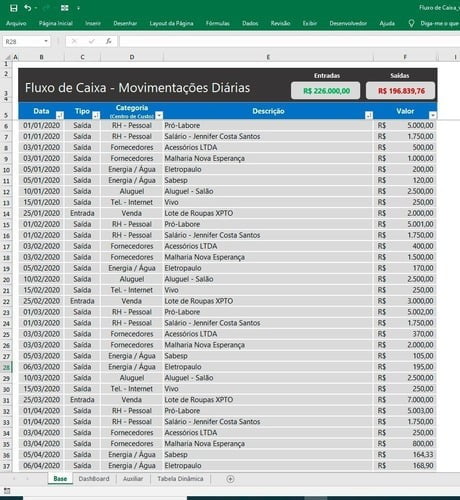Screen dimensions: 460x500
Task: Click the Tel. - Internet cell in row 13
Action: [x=132, y=202]
